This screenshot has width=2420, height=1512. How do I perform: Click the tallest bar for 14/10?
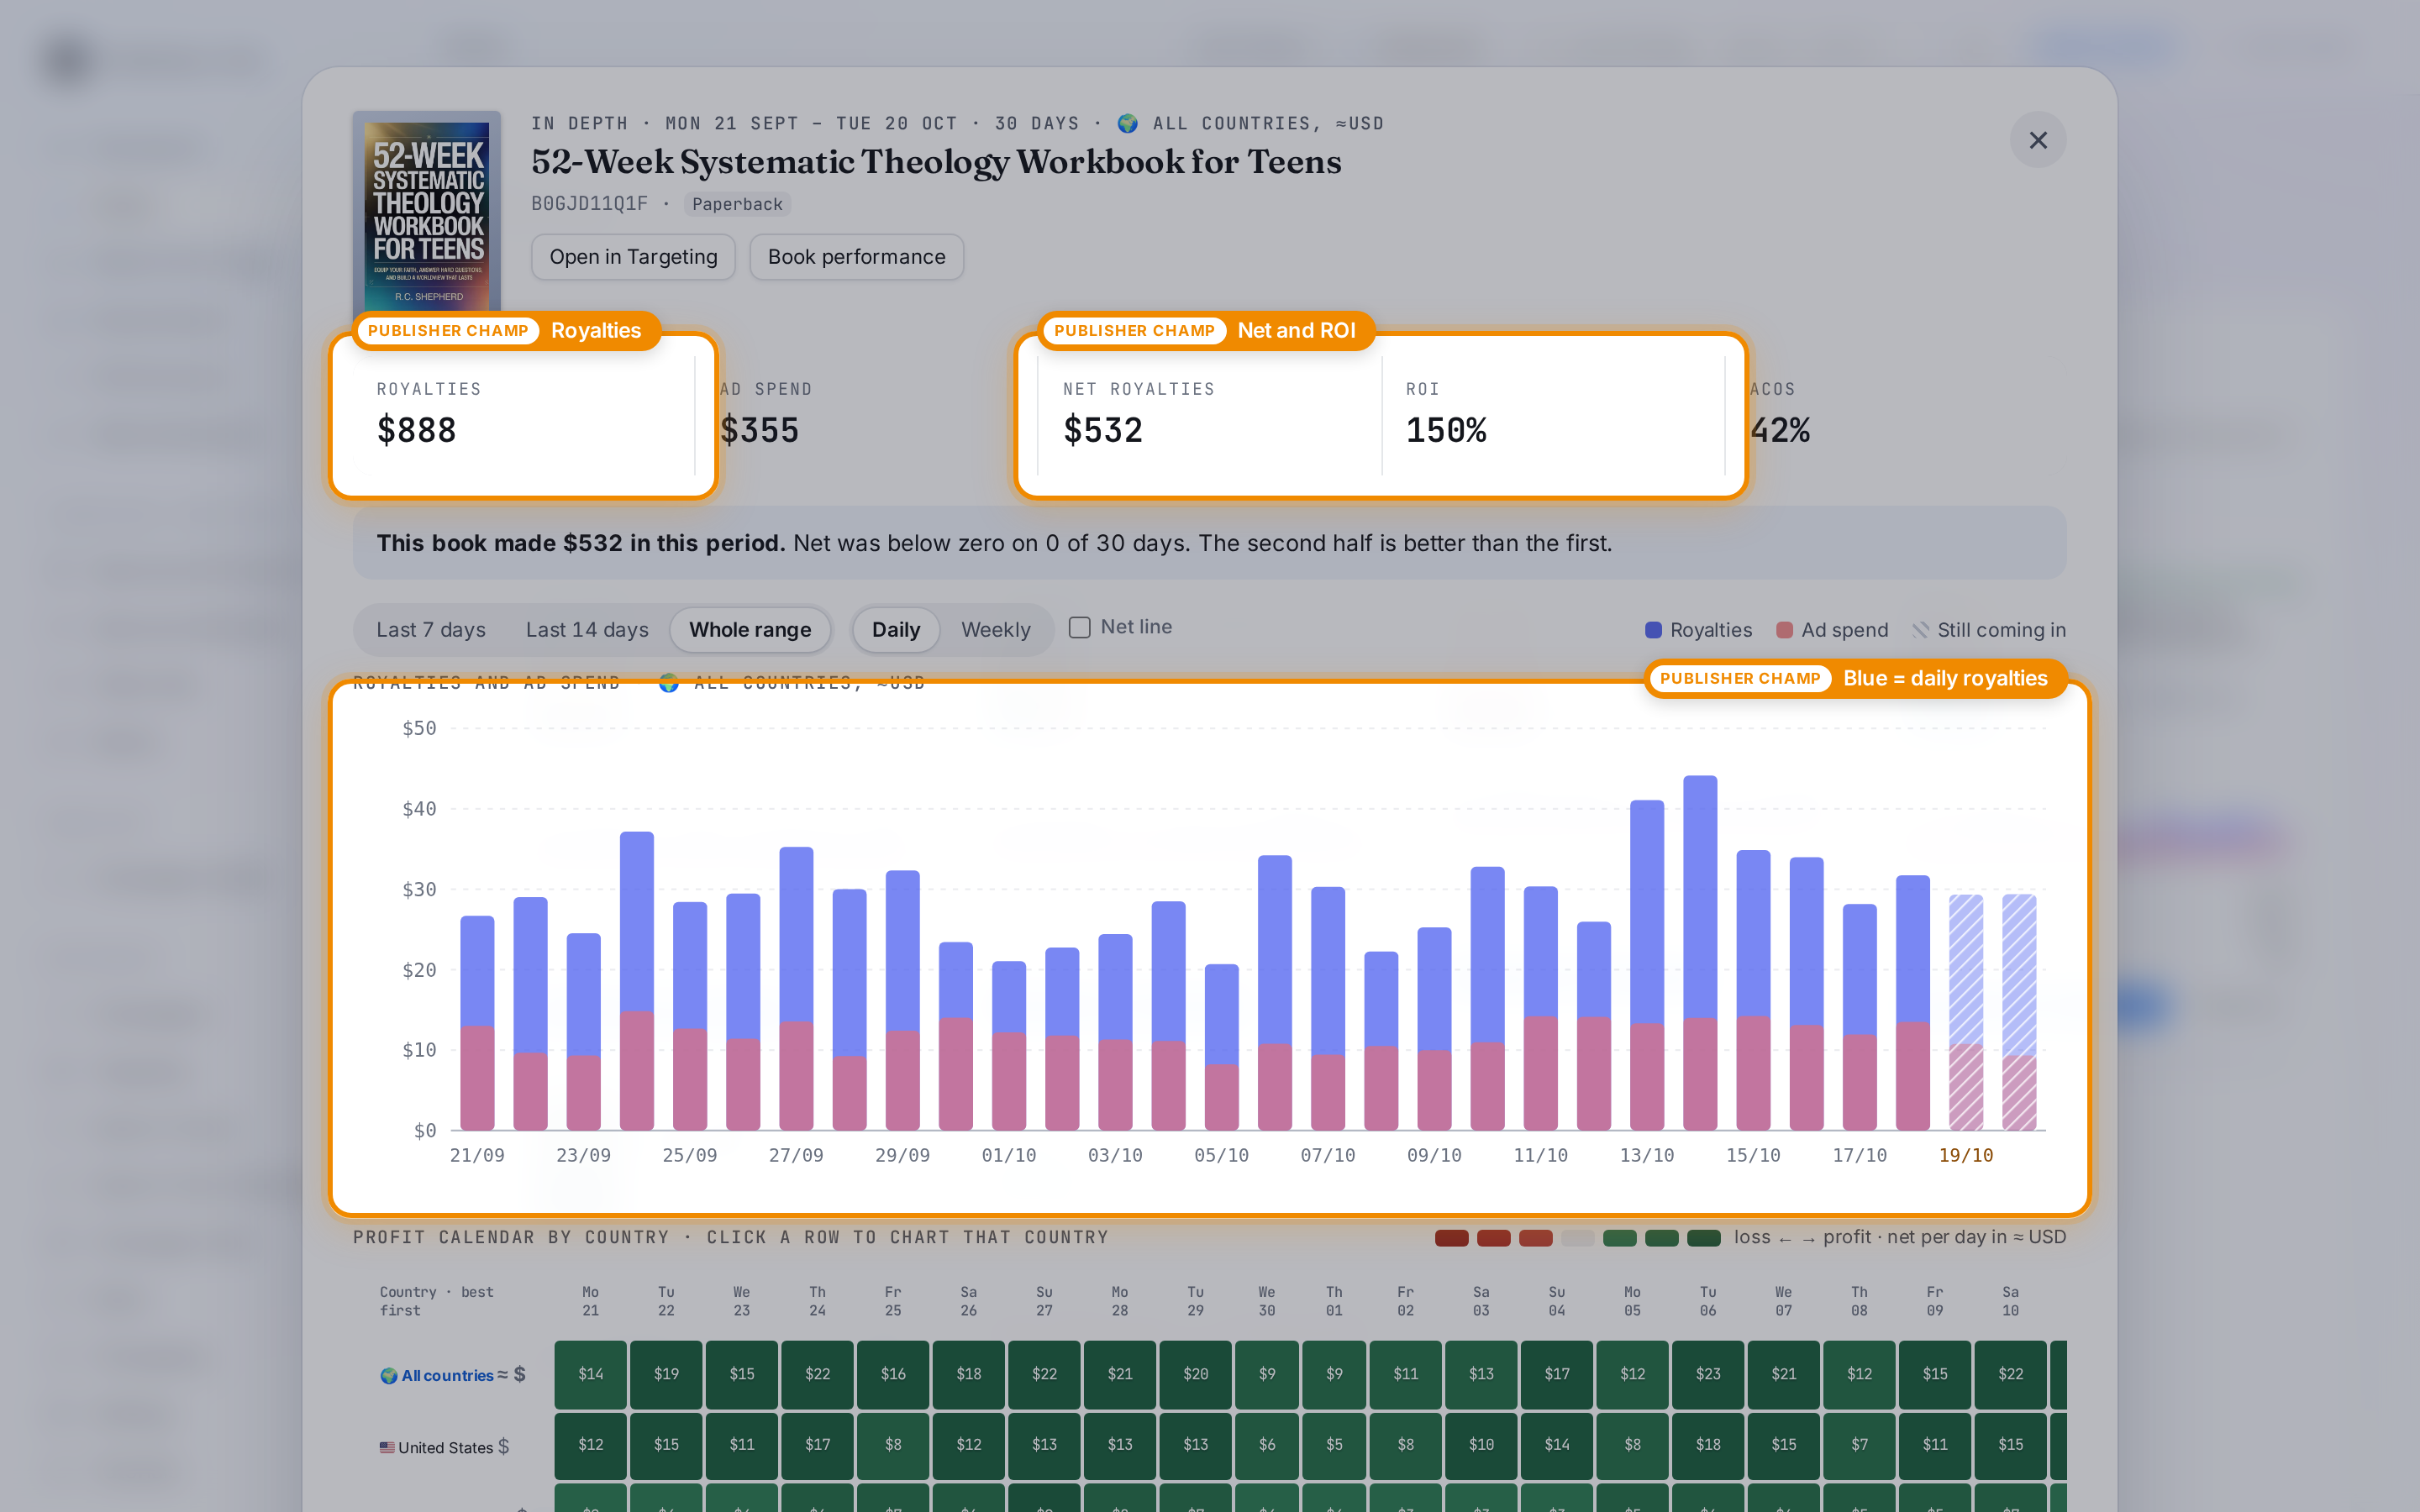click(1700, 953)
